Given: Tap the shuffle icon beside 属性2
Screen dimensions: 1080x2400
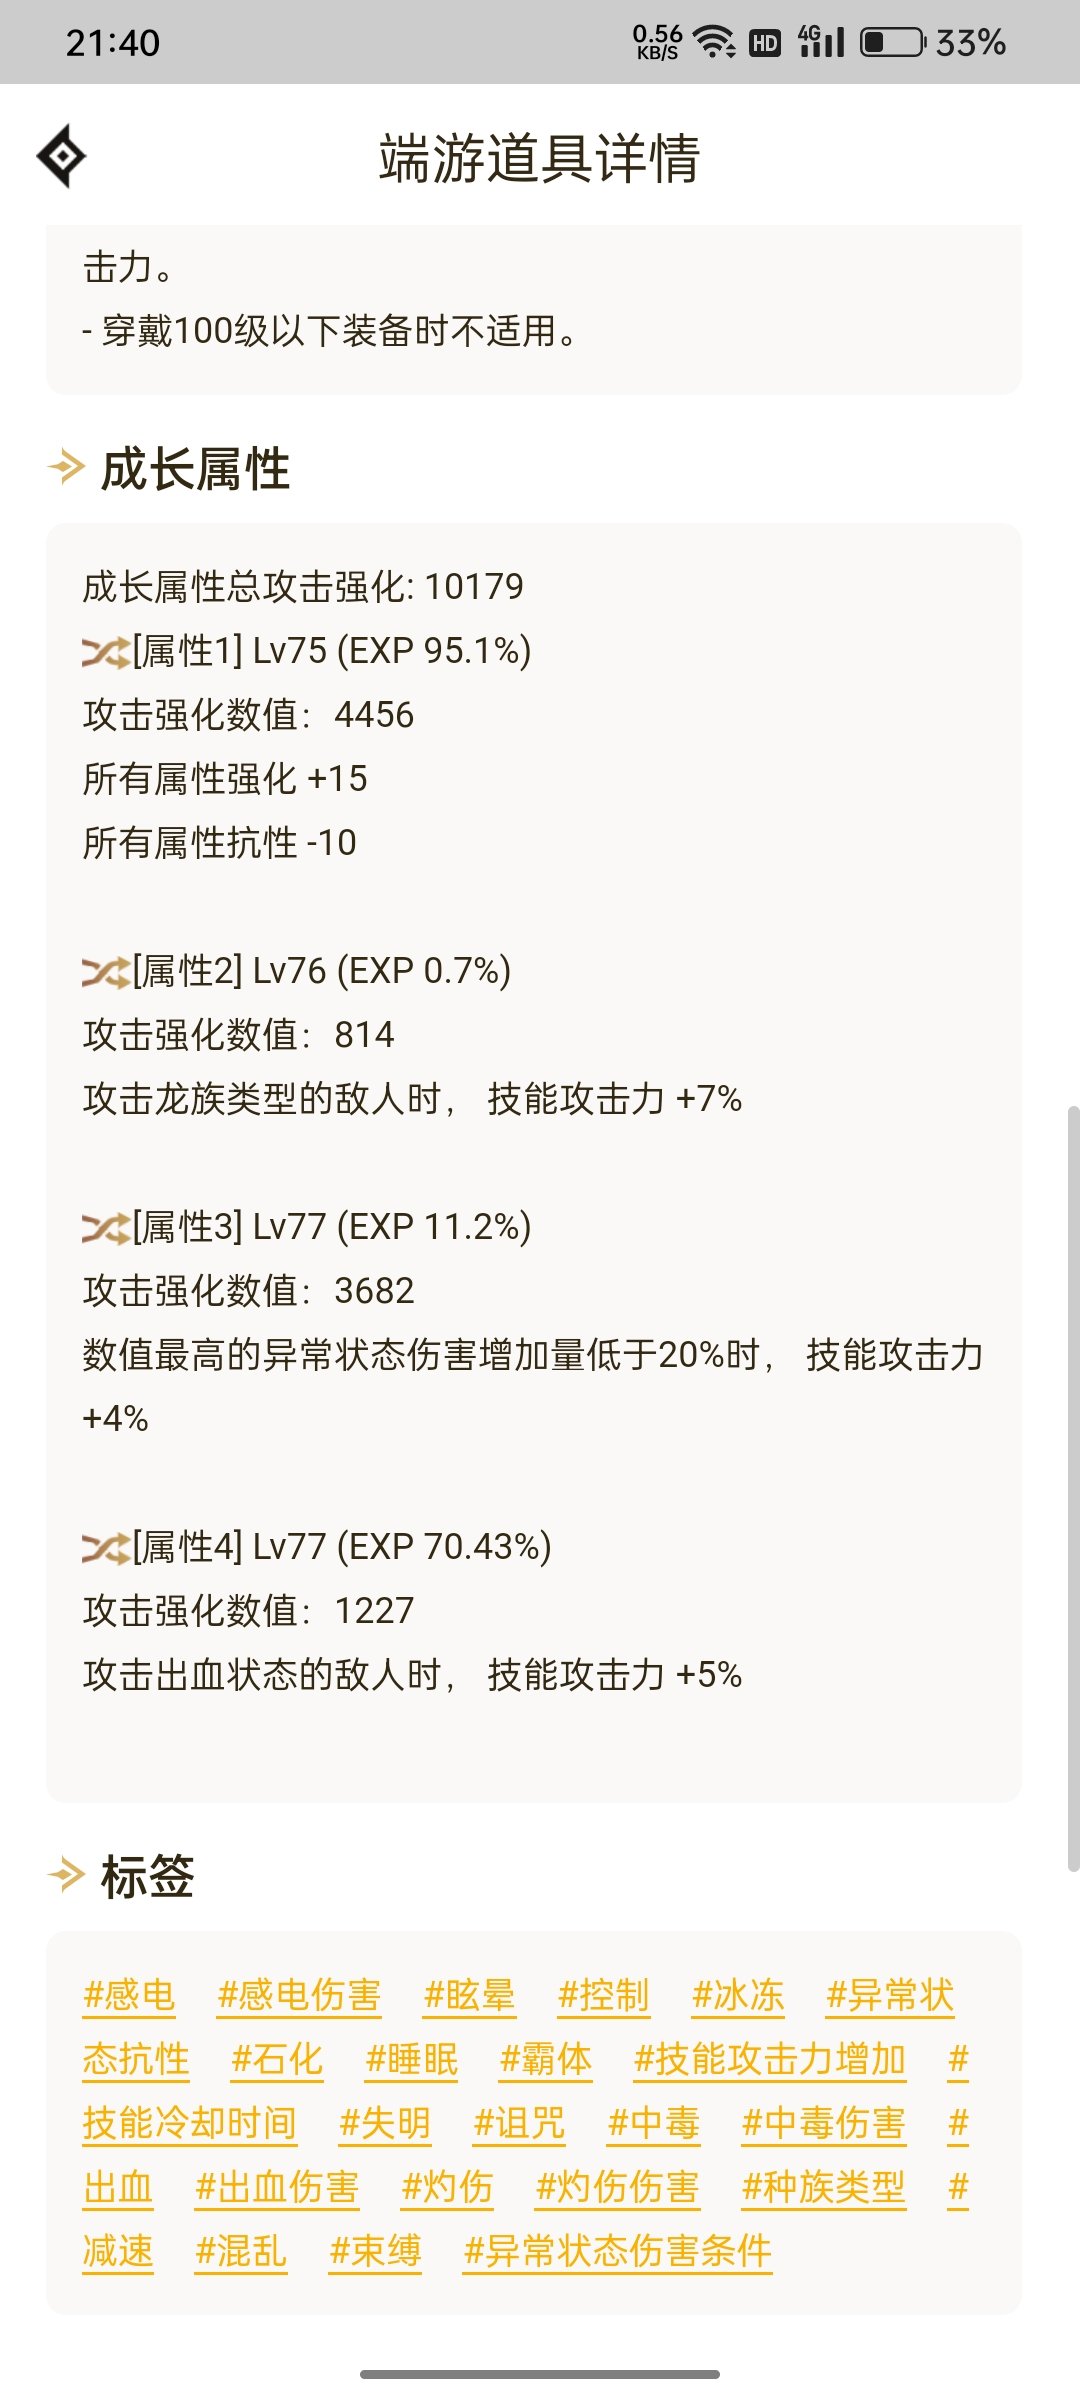Looking at the screenshot, I should click(x=106, y=973).
